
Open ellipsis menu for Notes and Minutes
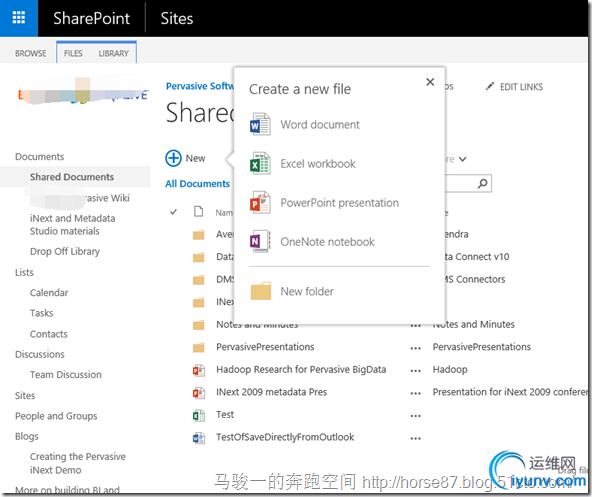pos(416,326)
